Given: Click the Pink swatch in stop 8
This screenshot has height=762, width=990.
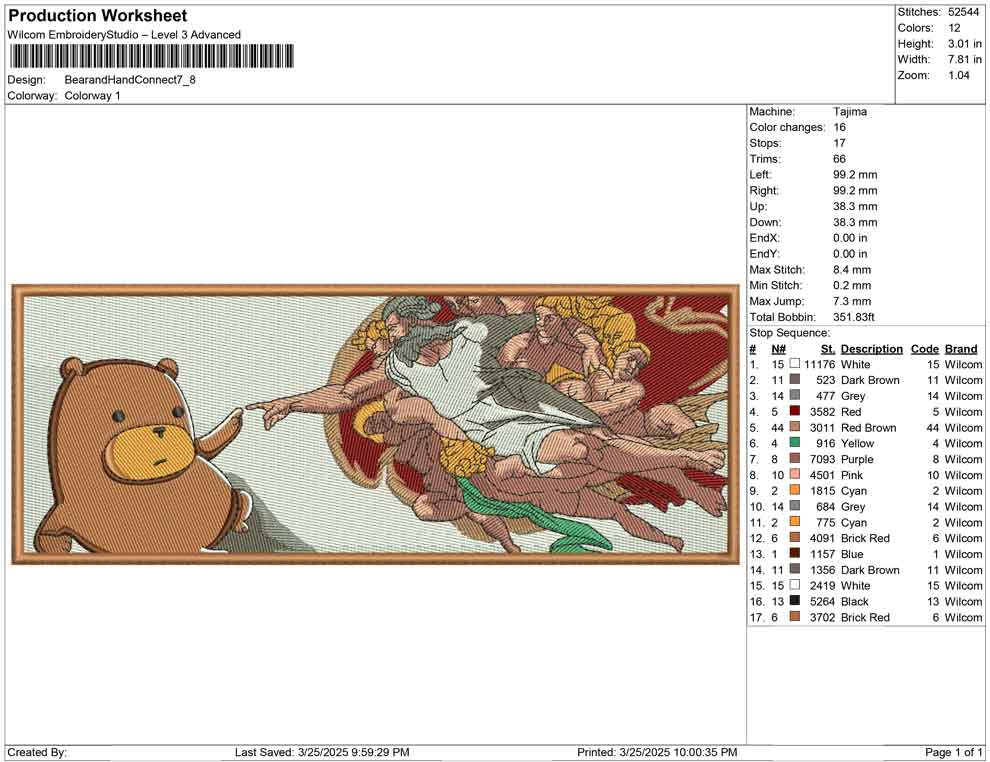Looking at the screenshot, I should coord(794,474).
